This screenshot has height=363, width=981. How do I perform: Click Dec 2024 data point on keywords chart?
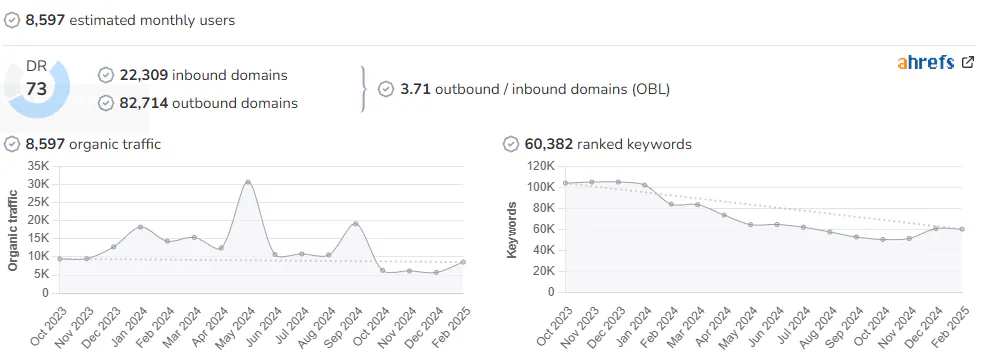point(935,228)
